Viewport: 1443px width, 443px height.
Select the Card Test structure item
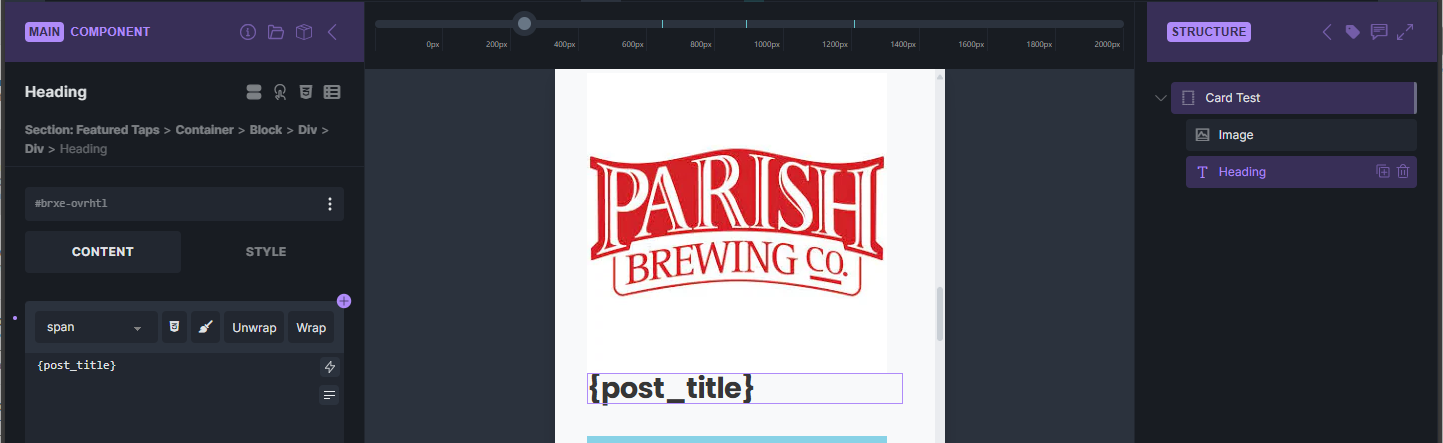(x=1294, y=98)
